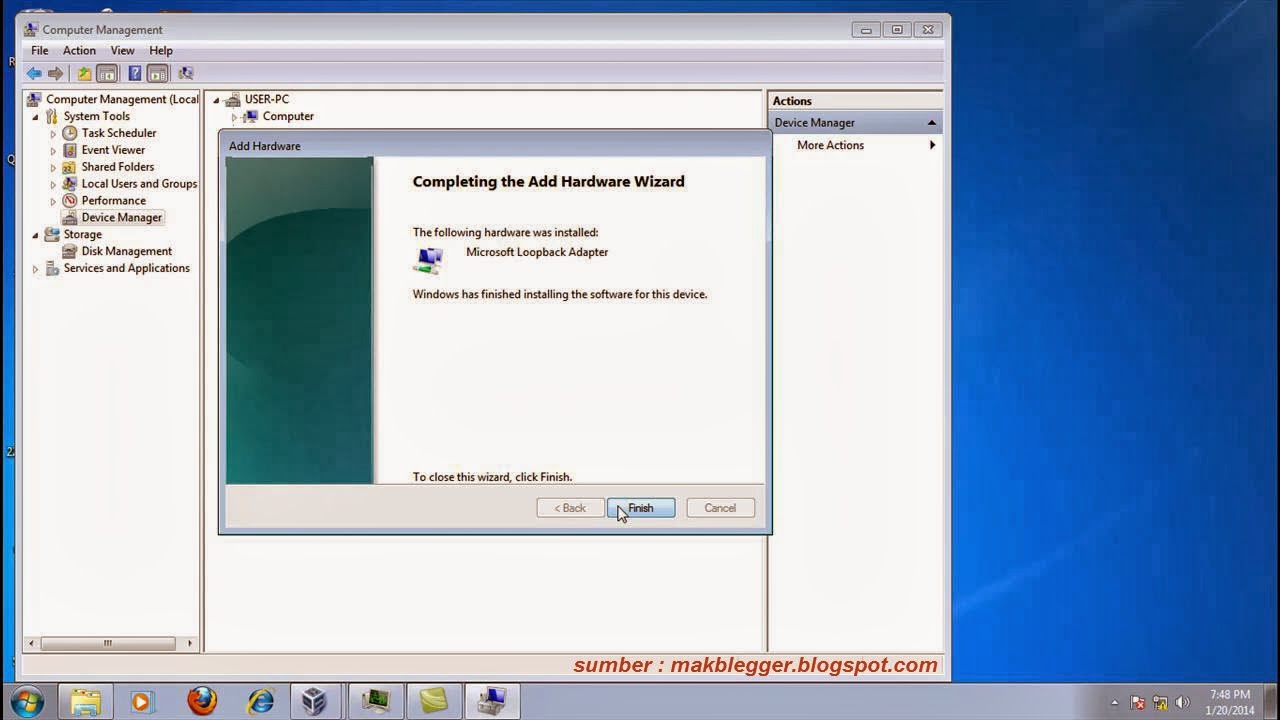
Task: Click Finish to close the wizard
Action: (641, 508)
